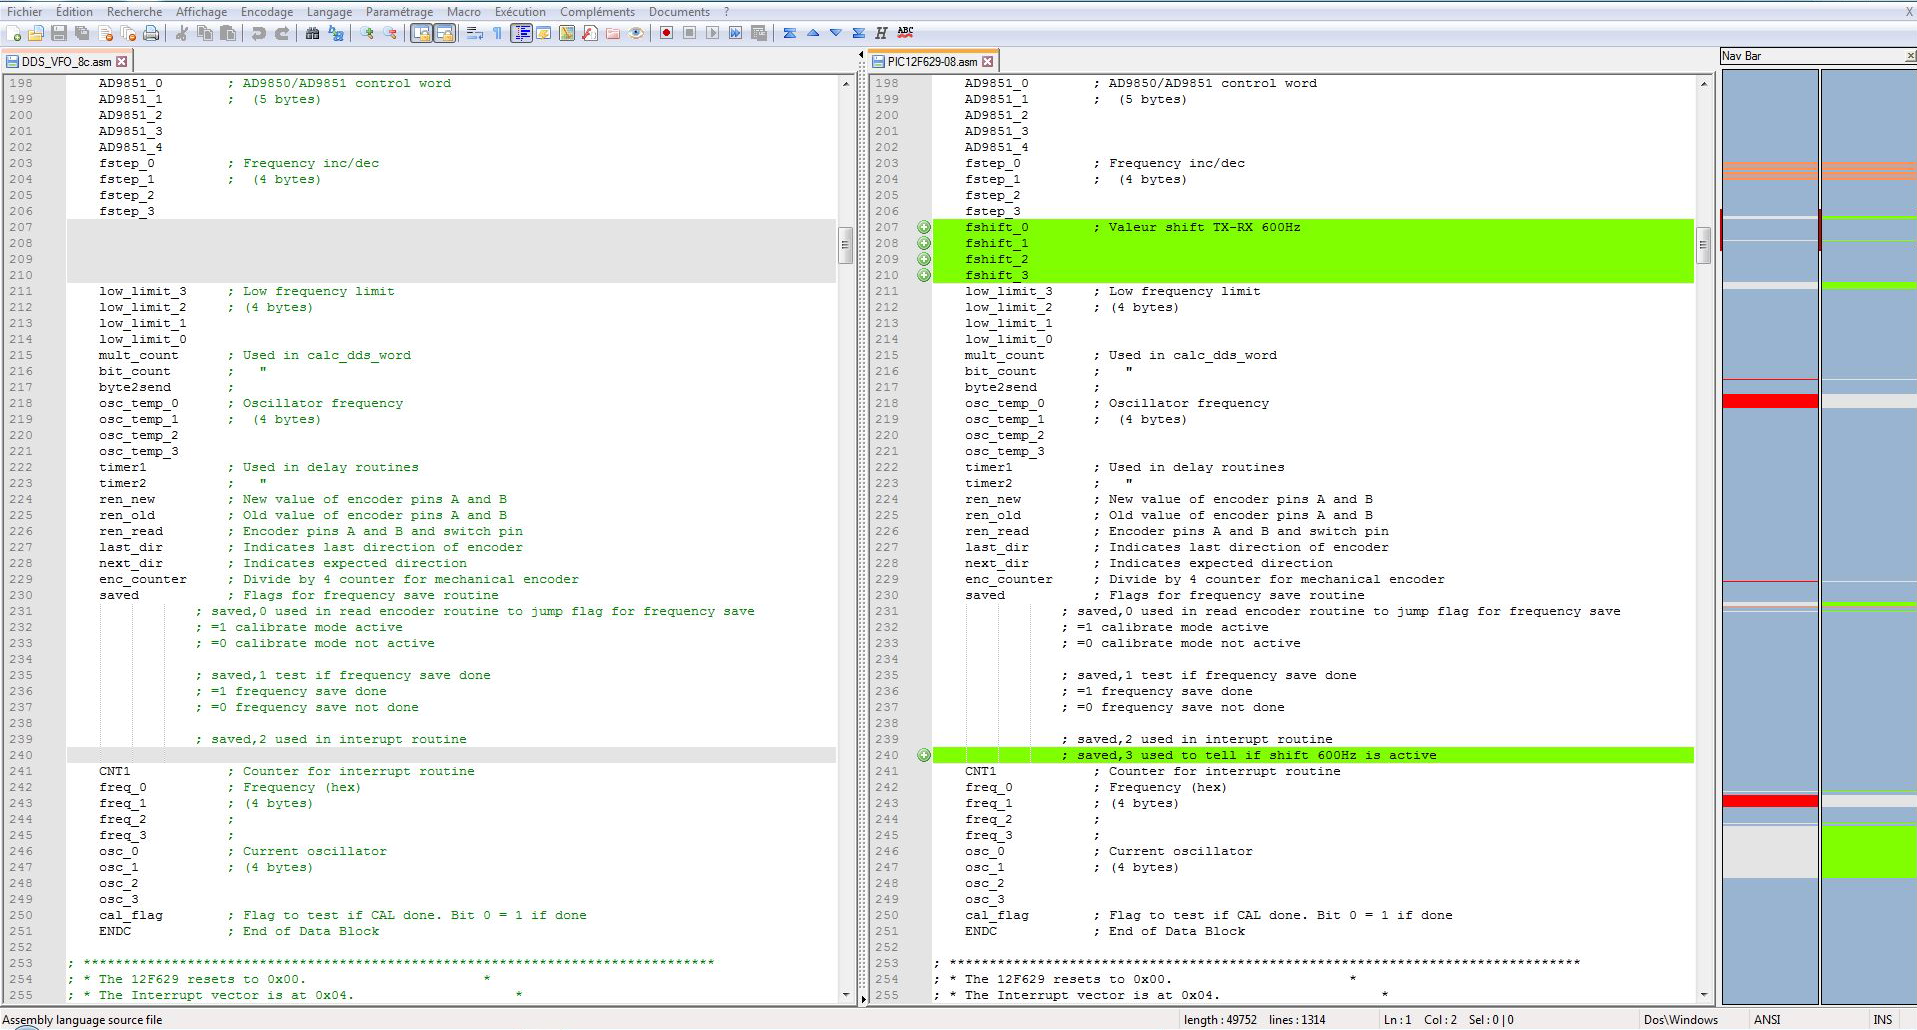
Task: Click the Copy toolbar icon
Action: pyautogui.click(x=204, y=33)
